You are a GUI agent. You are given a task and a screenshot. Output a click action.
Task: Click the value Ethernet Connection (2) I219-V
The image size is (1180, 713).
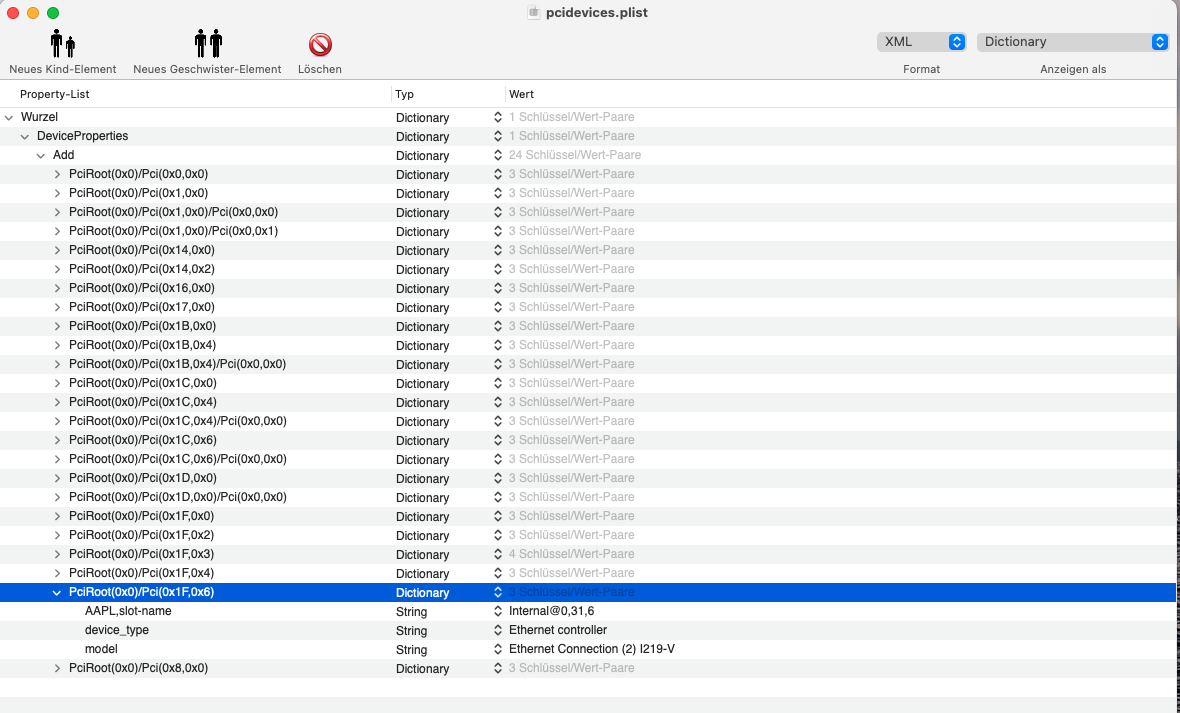592,649
